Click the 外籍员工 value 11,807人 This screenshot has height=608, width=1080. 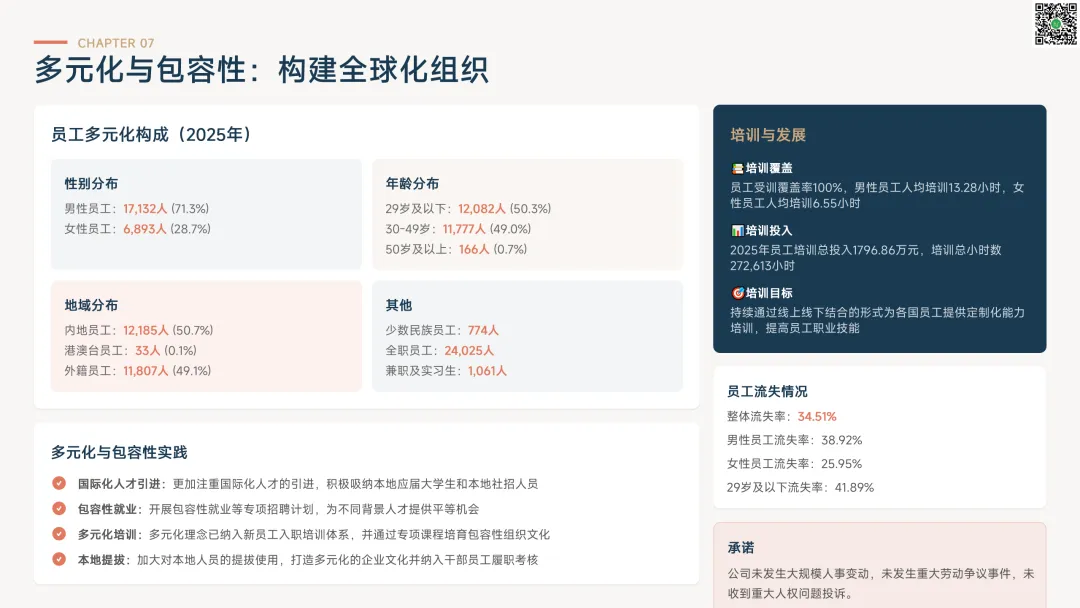tap(146, 370)
